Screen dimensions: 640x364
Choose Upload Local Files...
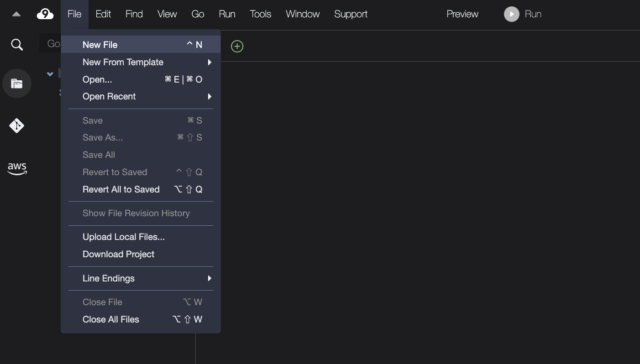[x=141, y=237]
